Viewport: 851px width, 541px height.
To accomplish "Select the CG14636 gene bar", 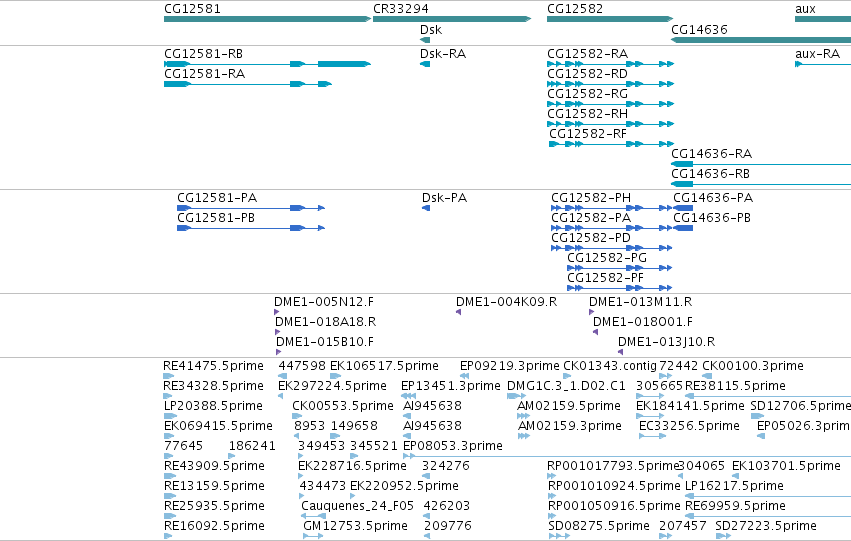I will pos(761,40).
